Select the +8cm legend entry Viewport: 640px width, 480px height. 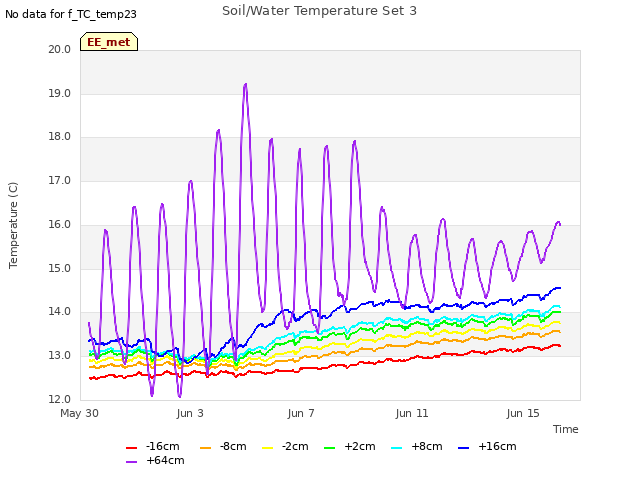(417, 446)
